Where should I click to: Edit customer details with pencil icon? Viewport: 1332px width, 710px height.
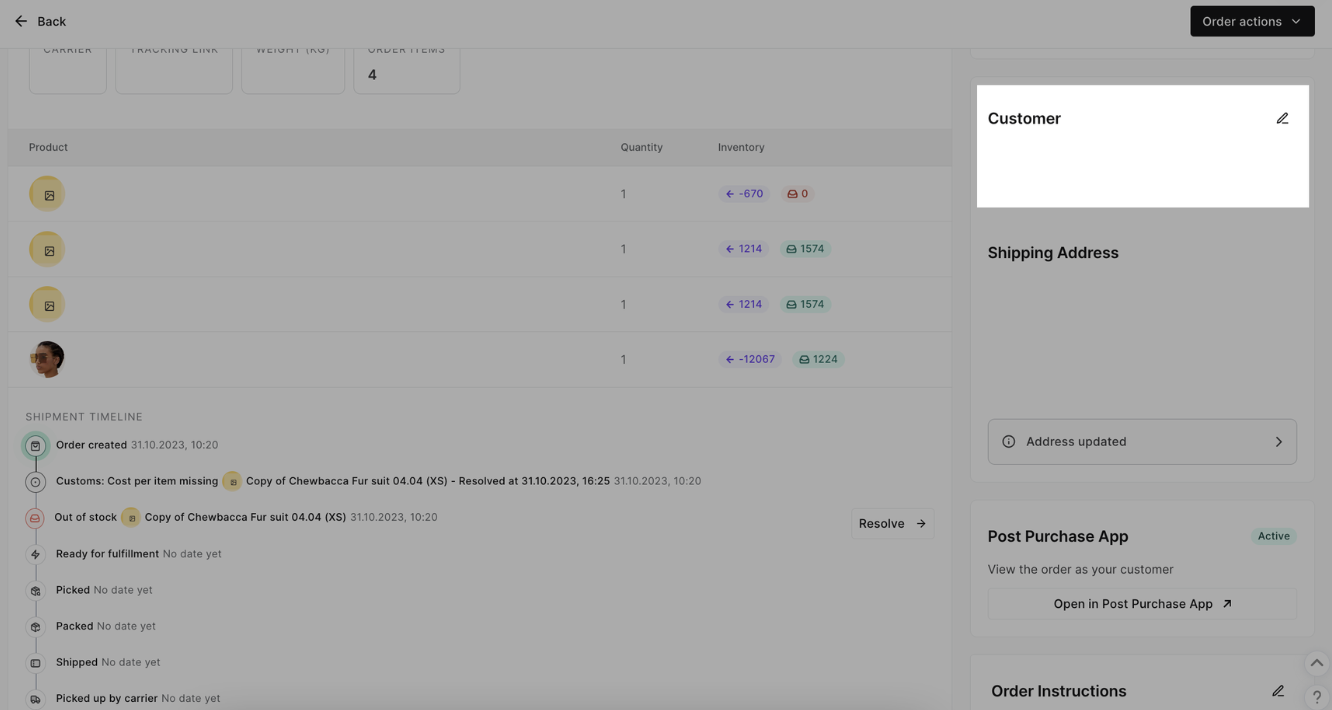[1282, 119]
